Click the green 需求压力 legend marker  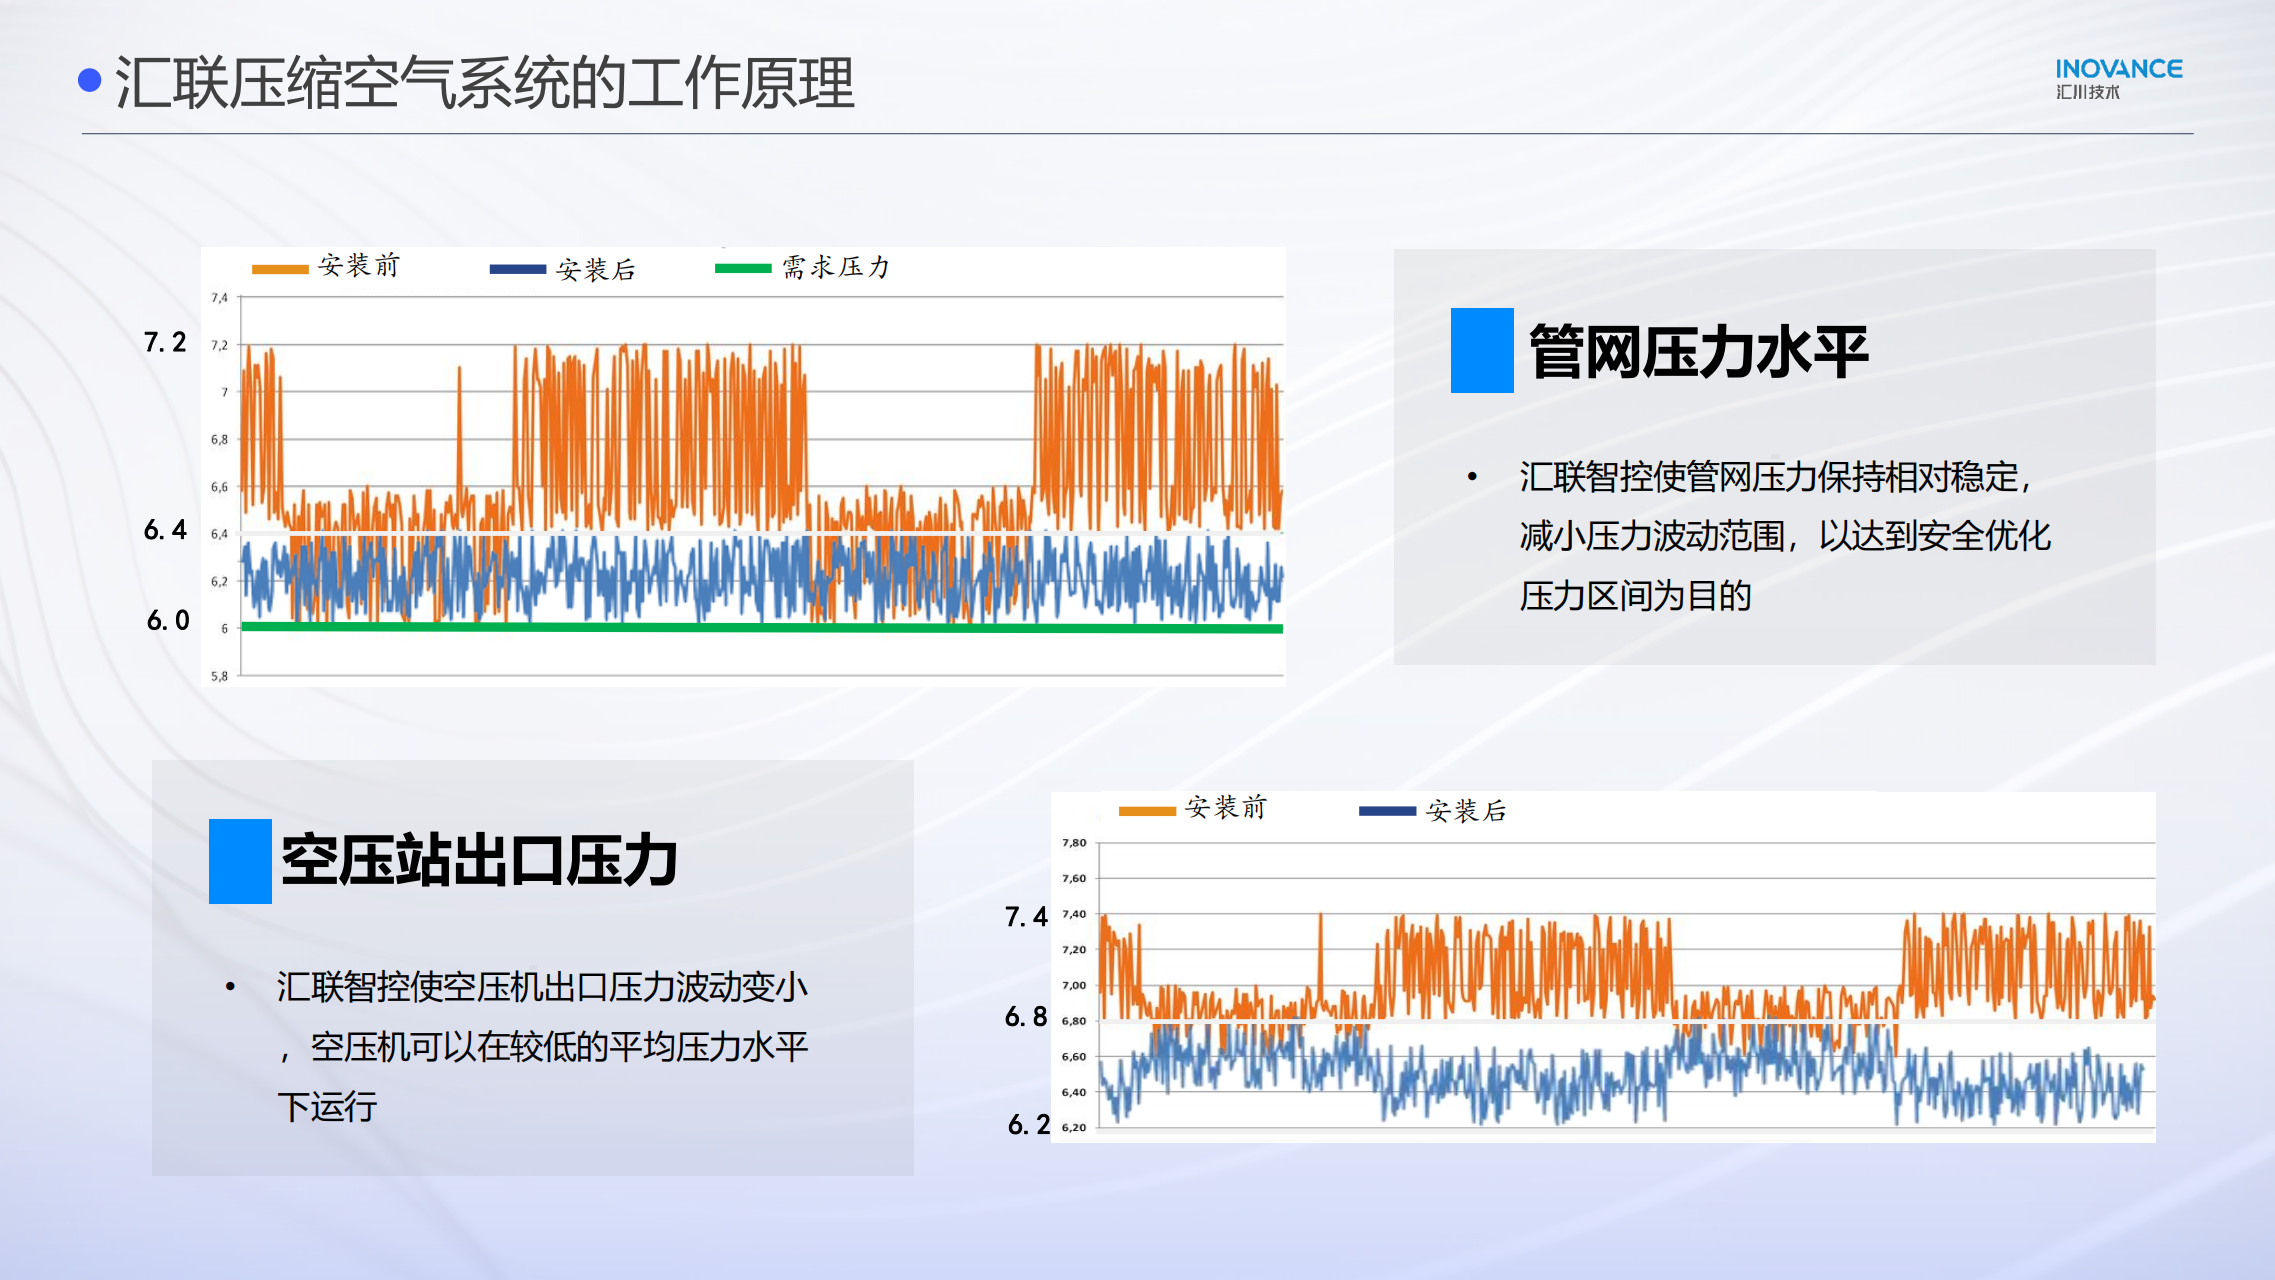pyautogui.click(x=743, y=268)
